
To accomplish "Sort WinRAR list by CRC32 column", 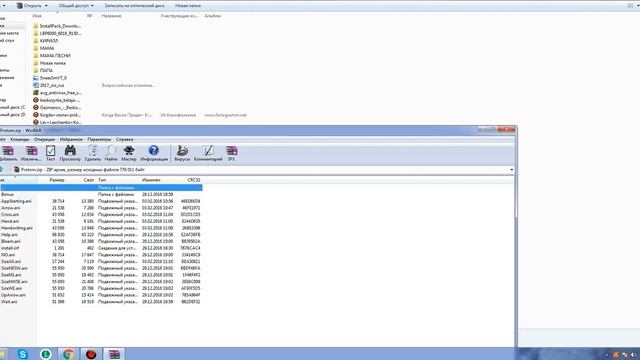I will (193, 180).
